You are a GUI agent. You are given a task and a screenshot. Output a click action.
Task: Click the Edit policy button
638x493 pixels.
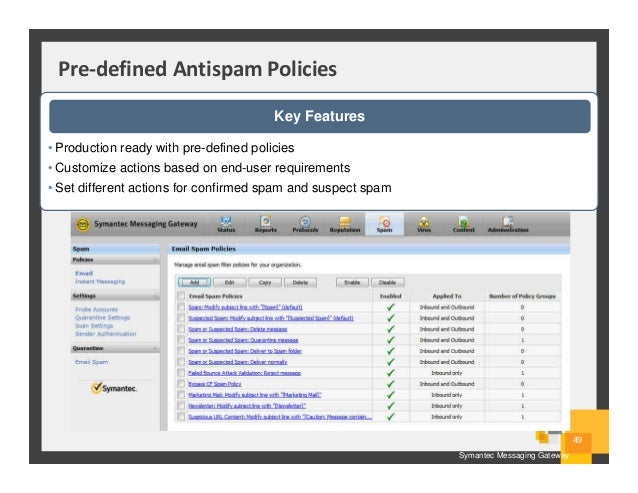click(x=229, y=282)
